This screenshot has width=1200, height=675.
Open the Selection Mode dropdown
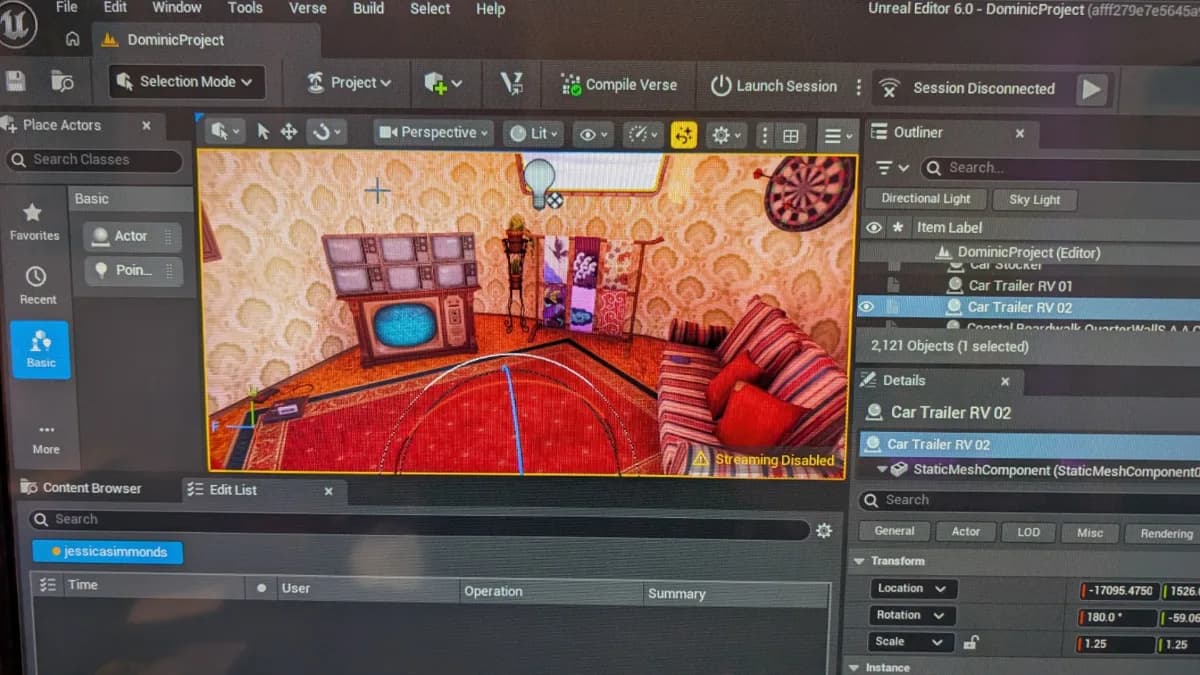tap(186, 82)
